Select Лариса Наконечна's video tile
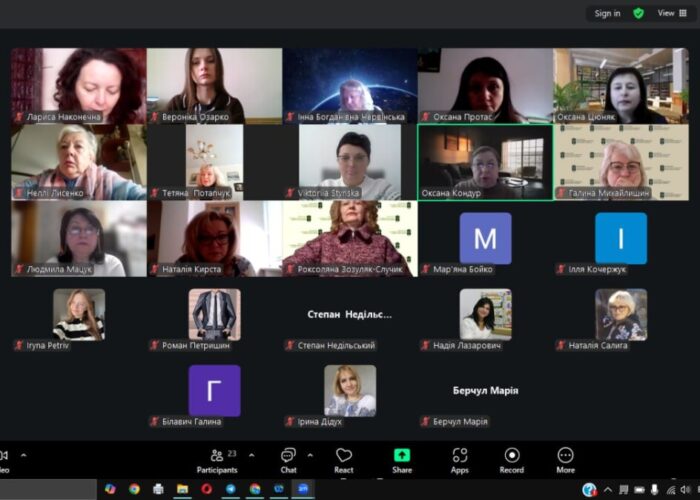 [x=78, y=85]
